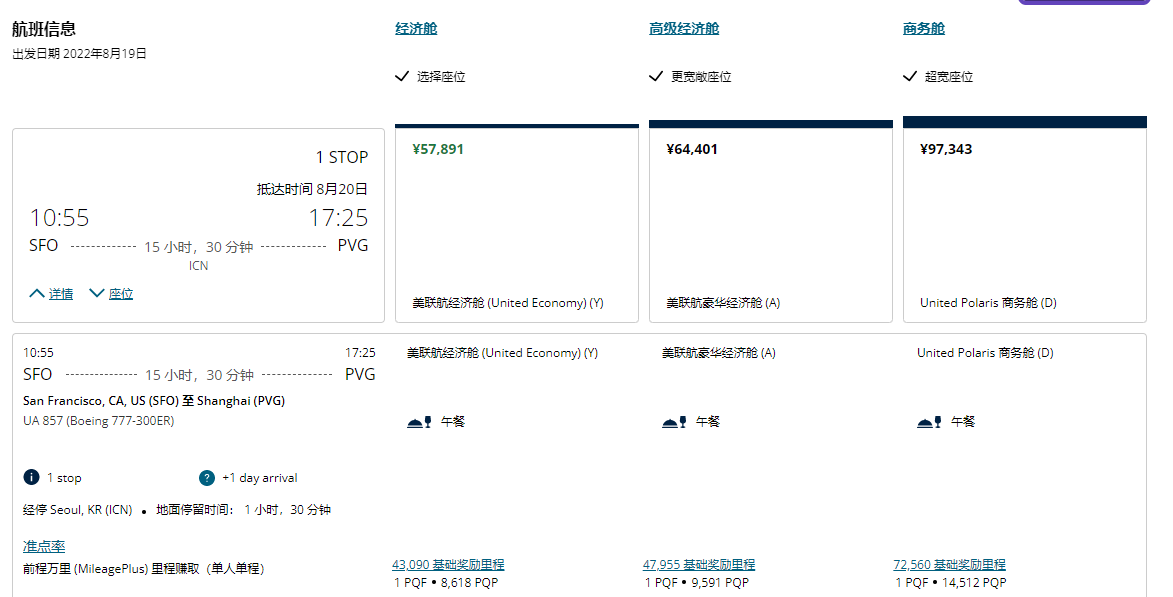The image size is (1173, 597).
Task: Open the 43,090 基础奖励里程 link
Action: click(448, 565)
